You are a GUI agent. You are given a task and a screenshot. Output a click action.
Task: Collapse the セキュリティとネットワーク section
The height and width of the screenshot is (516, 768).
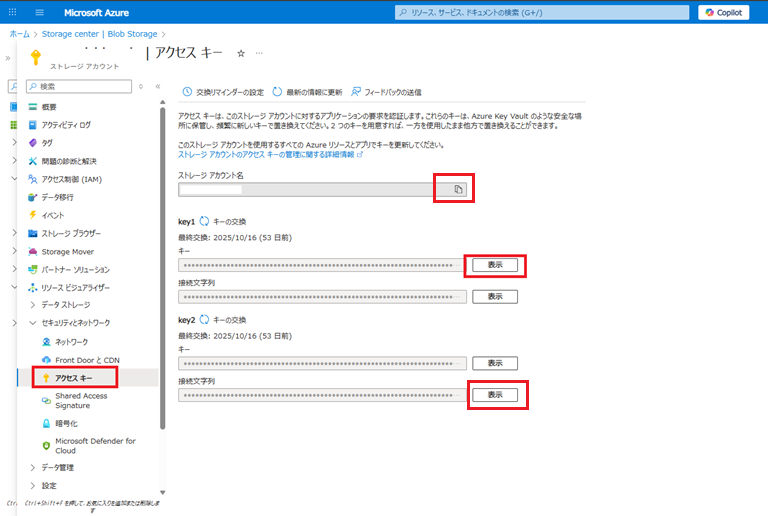pos(33,323)
